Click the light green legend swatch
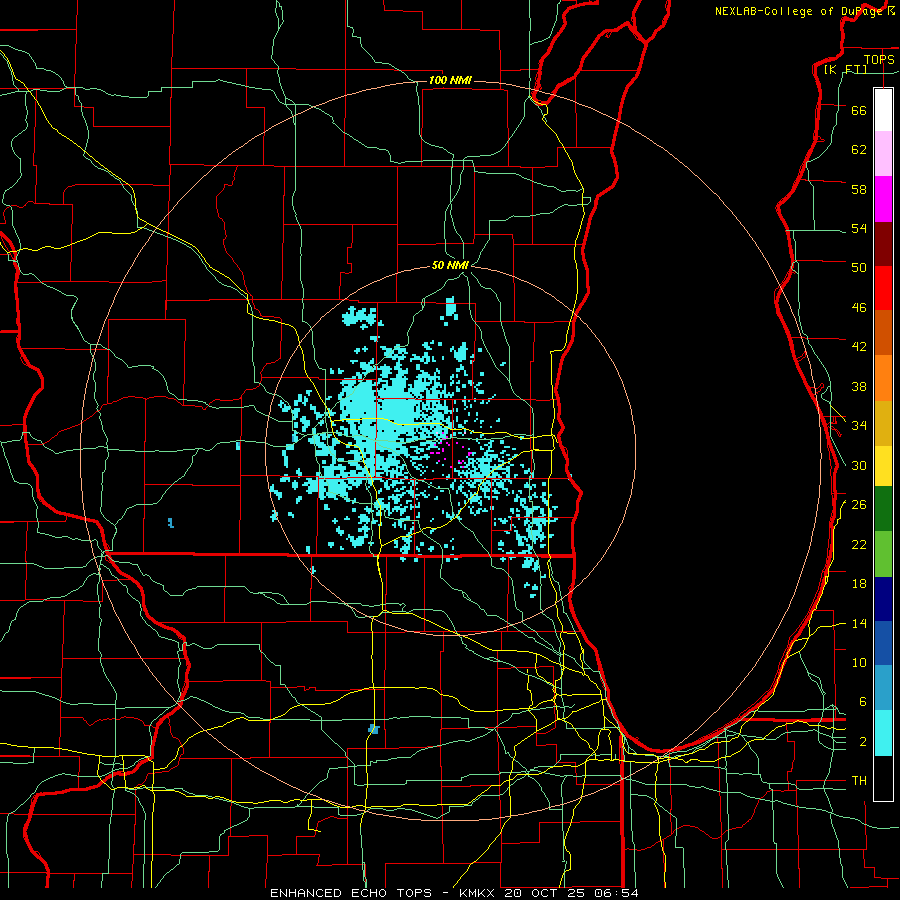This screenshot has width=900, height=900. click(x=883, y=554)
